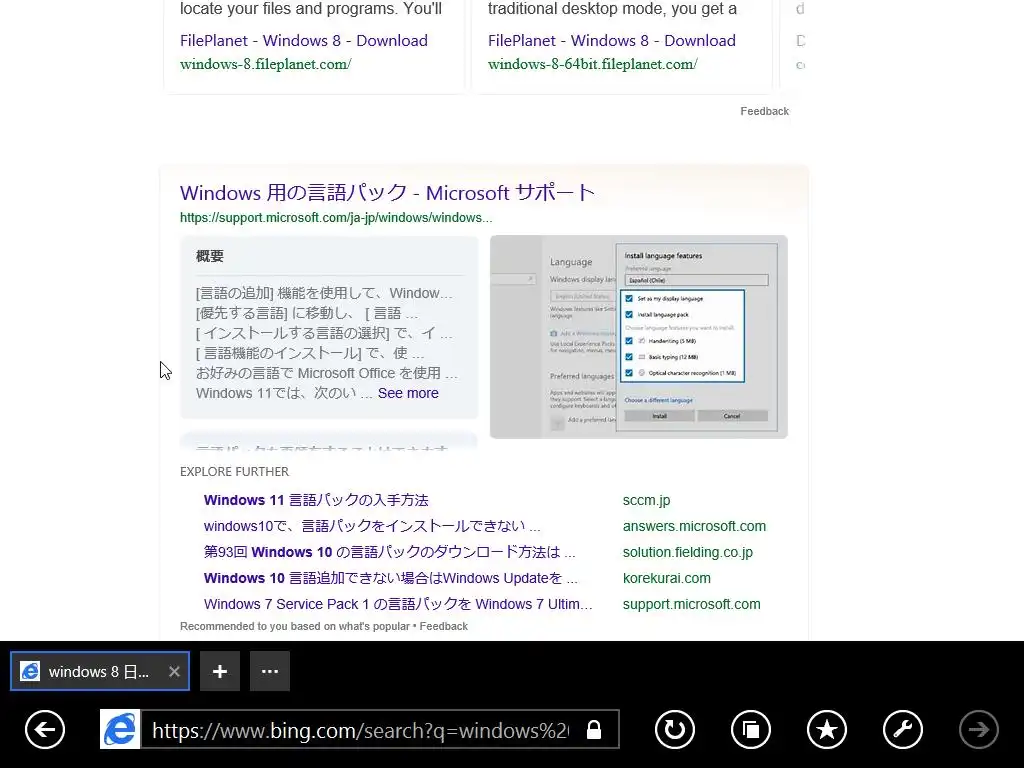Image resolution: width=1024 pixels, height=768 pixels.
Task: Click the lock security icon in address bar
Action: tap(594, 729)
